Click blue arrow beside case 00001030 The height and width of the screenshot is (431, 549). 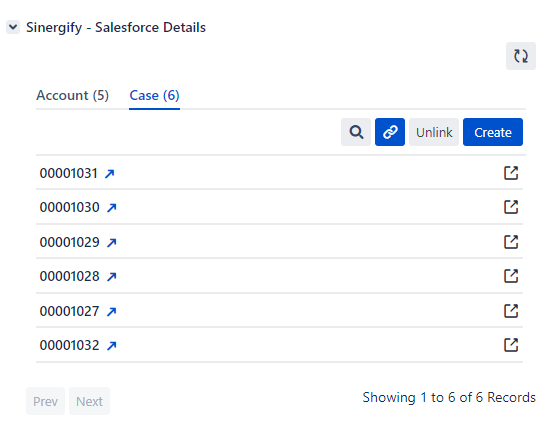tap(112, 208)
